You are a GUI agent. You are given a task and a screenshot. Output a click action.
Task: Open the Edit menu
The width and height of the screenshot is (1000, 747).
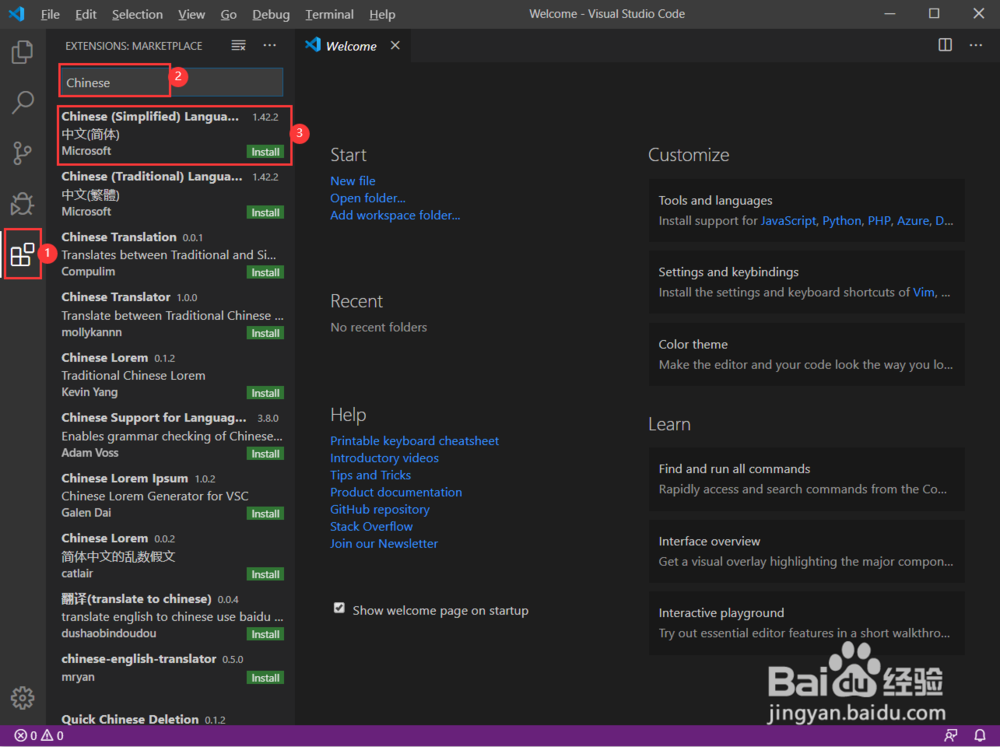coord(85,14)
